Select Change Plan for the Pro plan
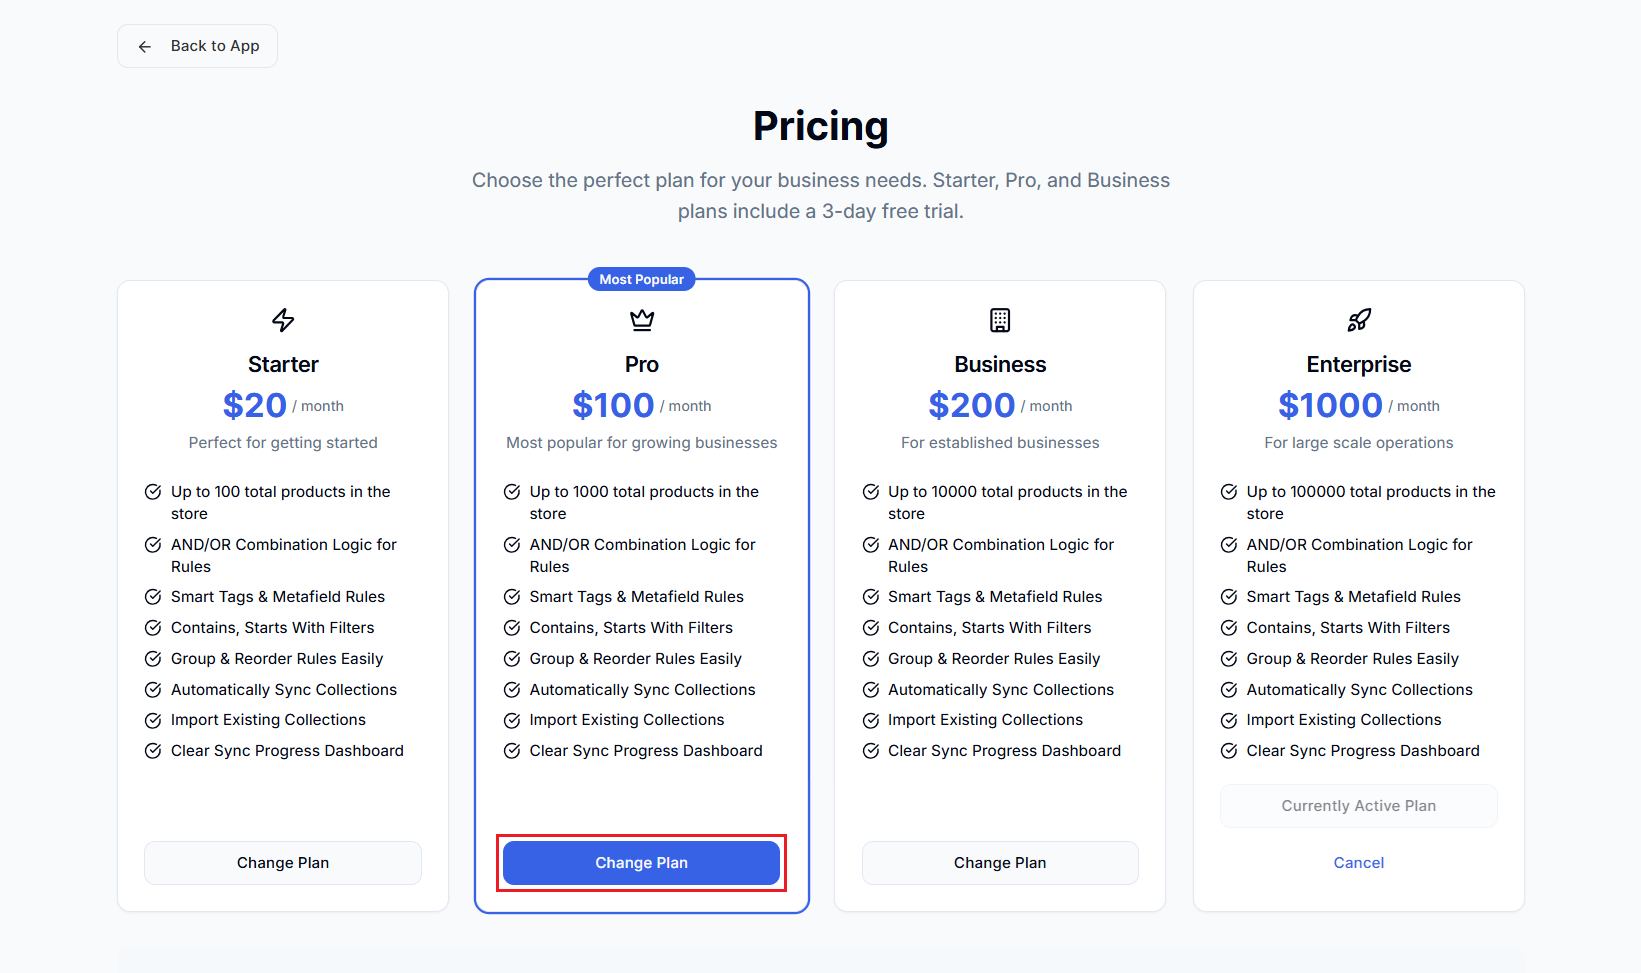The image size is (1641, 973). [641, 862]
